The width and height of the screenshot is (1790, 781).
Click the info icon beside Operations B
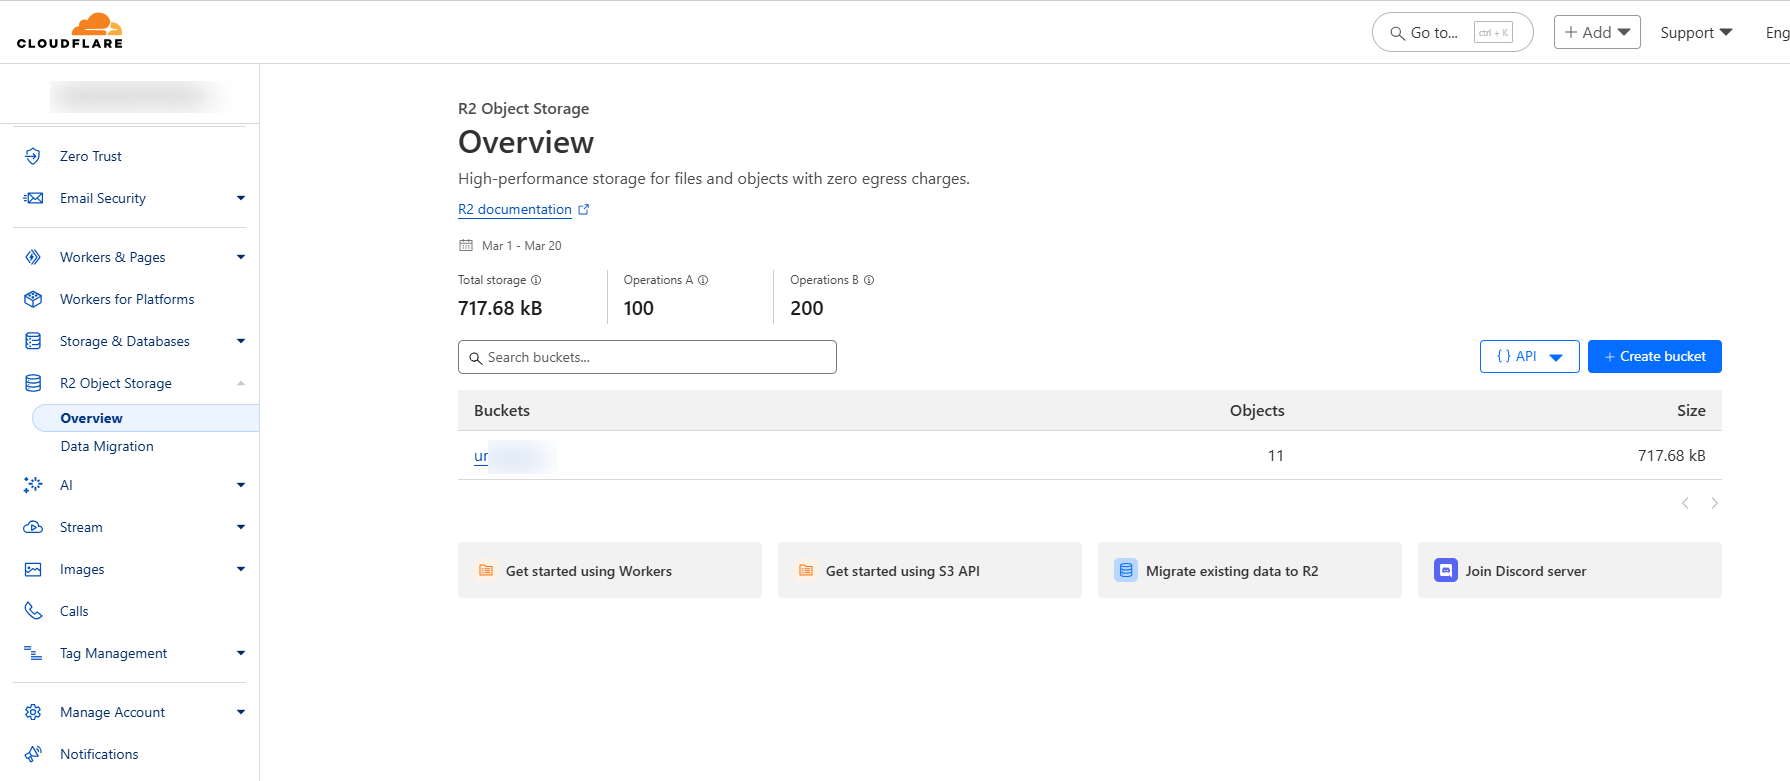869,280
